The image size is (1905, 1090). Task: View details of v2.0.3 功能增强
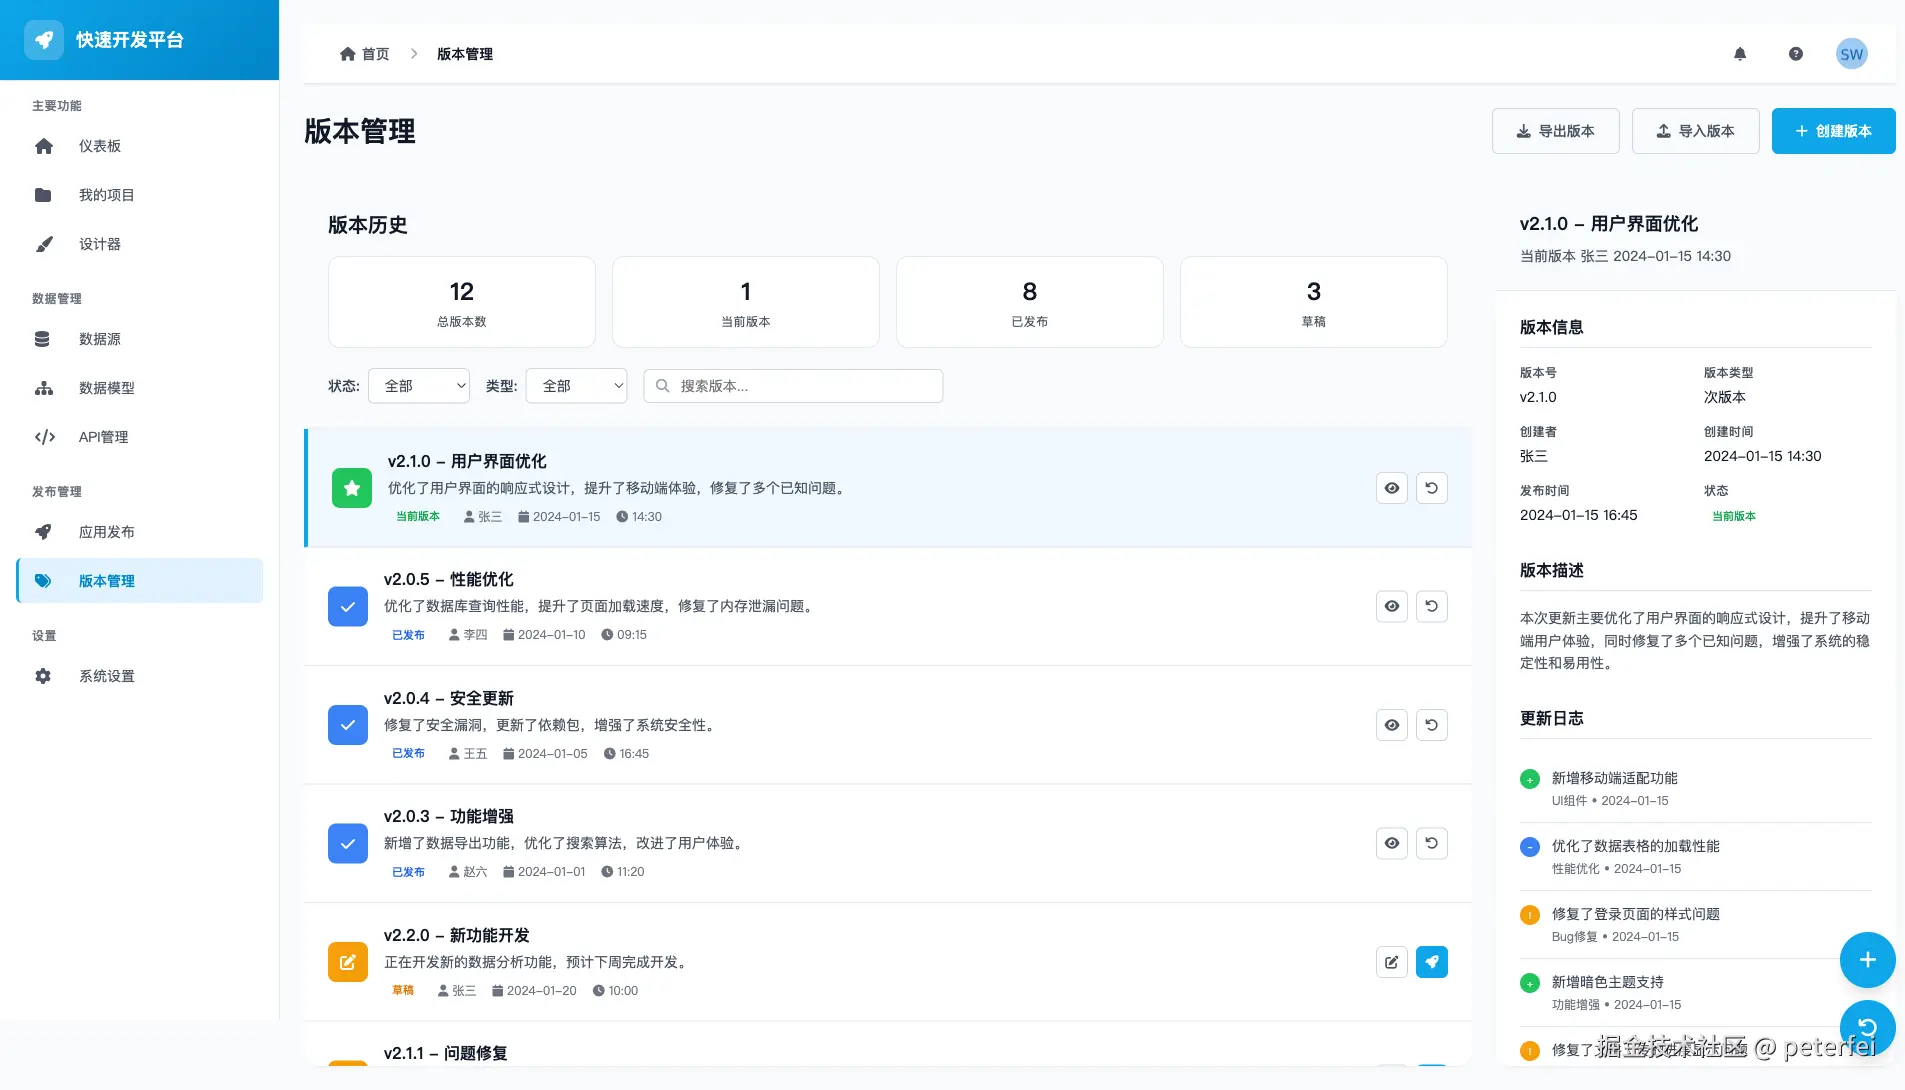tap(1392, 843)
